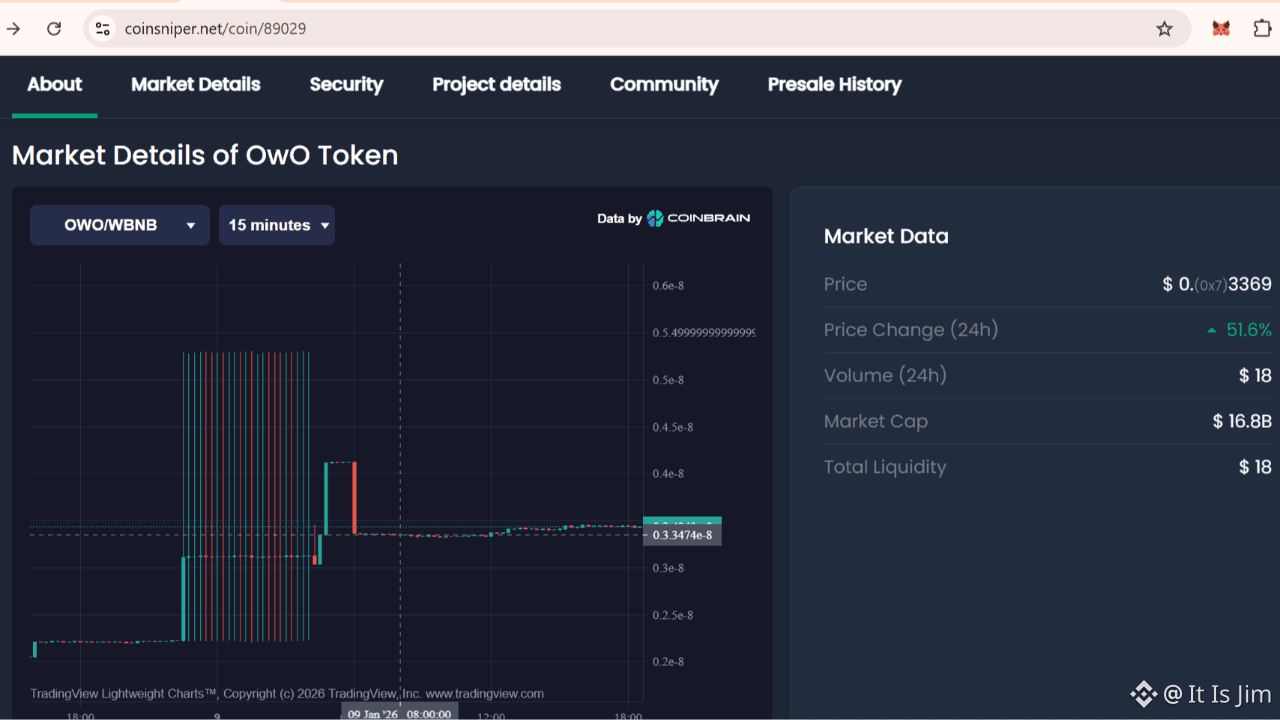1280x720 pixels.
Task: Open the 15 minutes interval dropdown
Action: [277, 225]
